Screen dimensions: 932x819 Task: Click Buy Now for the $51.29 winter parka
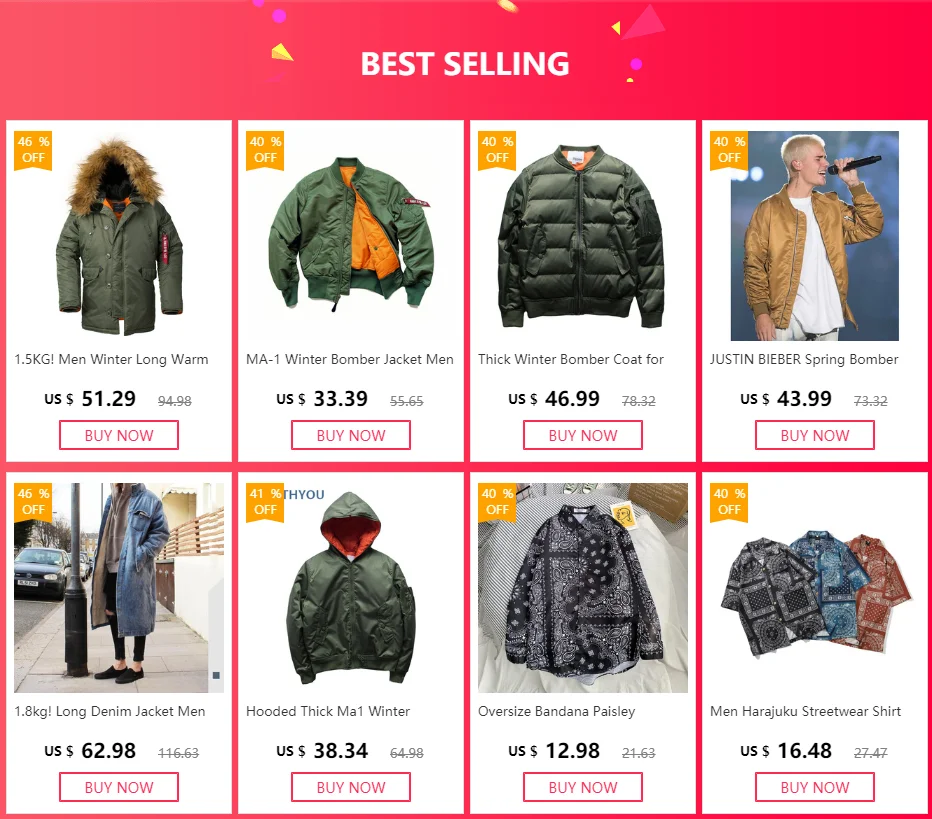coord(119,435)
